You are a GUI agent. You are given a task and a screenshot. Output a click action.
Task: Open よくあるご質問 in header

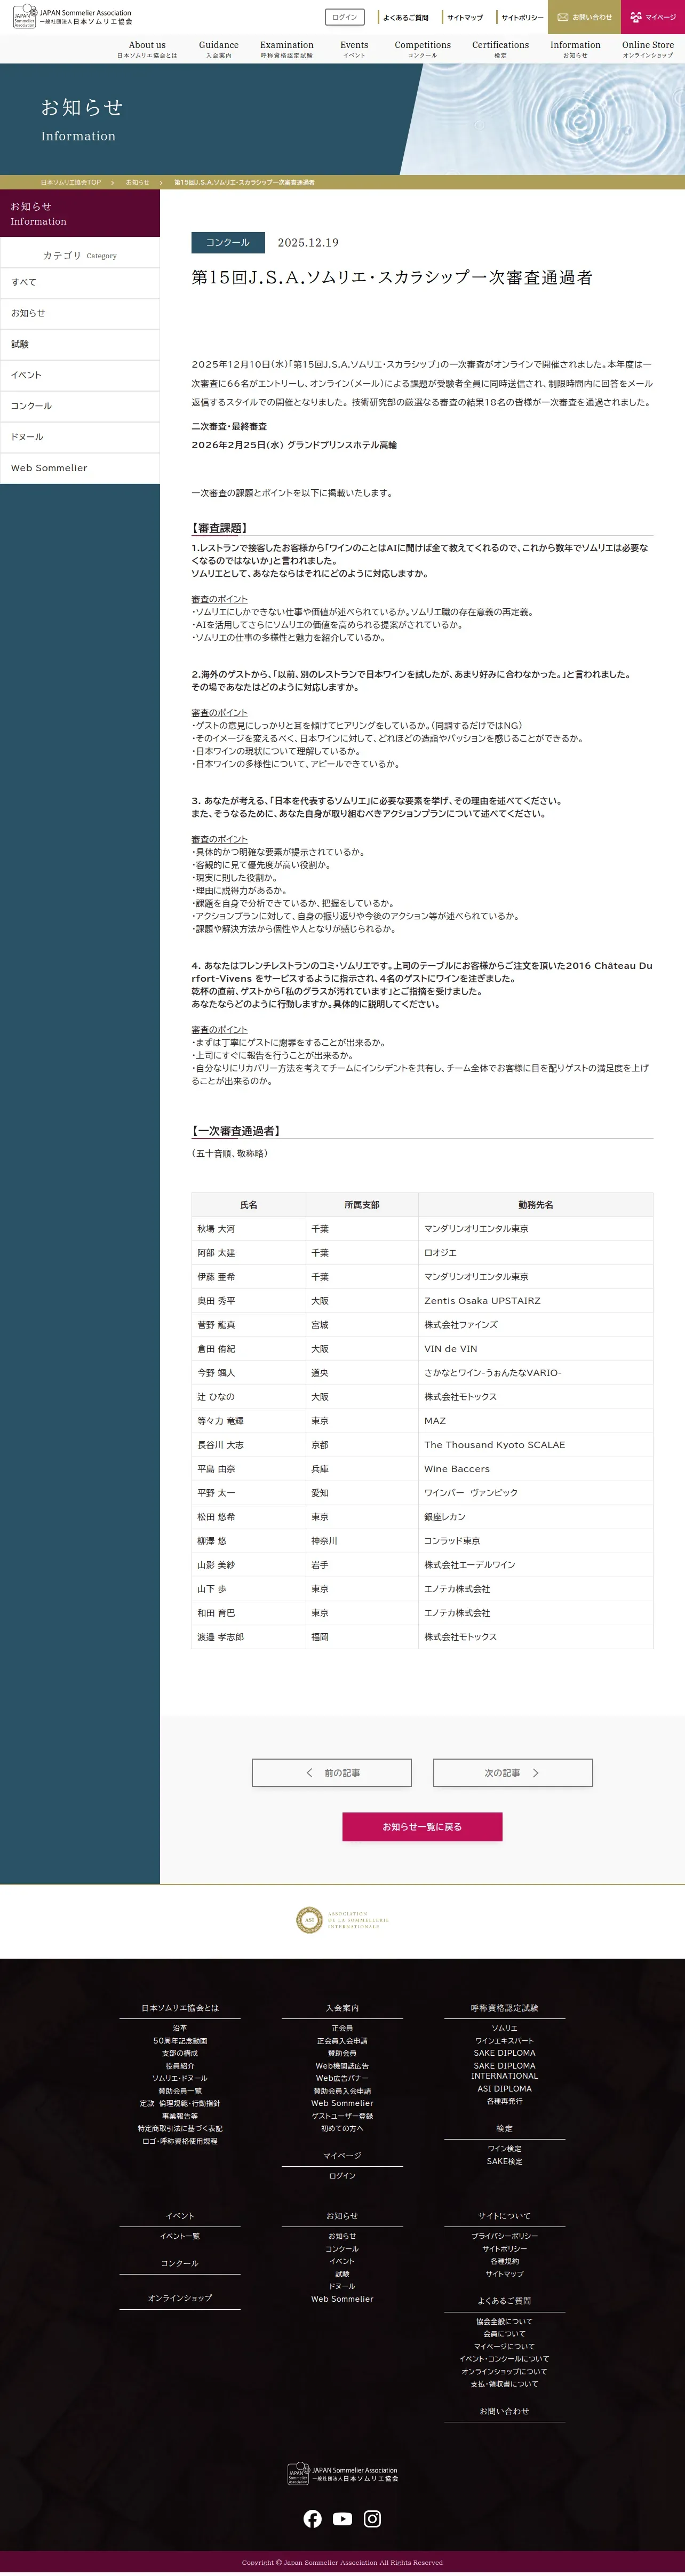coord(406,17)
